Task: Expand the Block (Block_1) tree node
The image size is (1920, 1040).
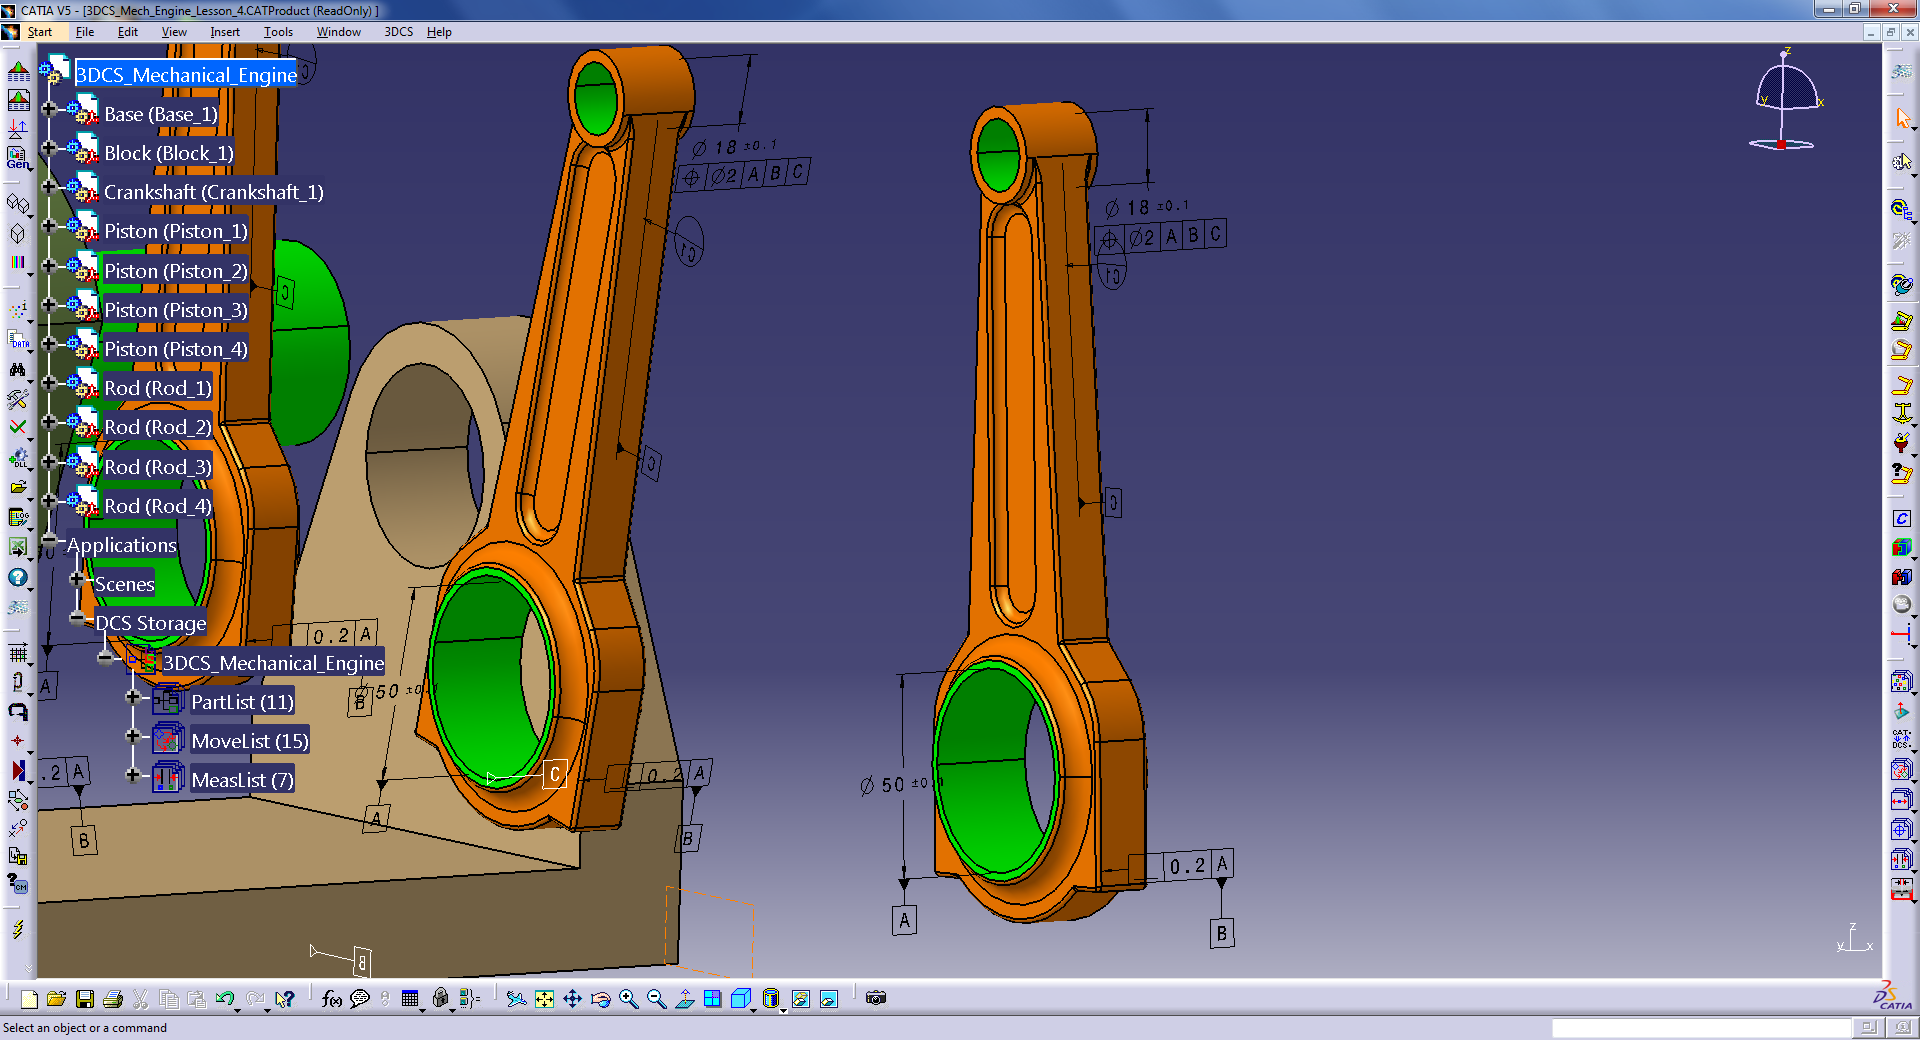Action: click(48, 147)
